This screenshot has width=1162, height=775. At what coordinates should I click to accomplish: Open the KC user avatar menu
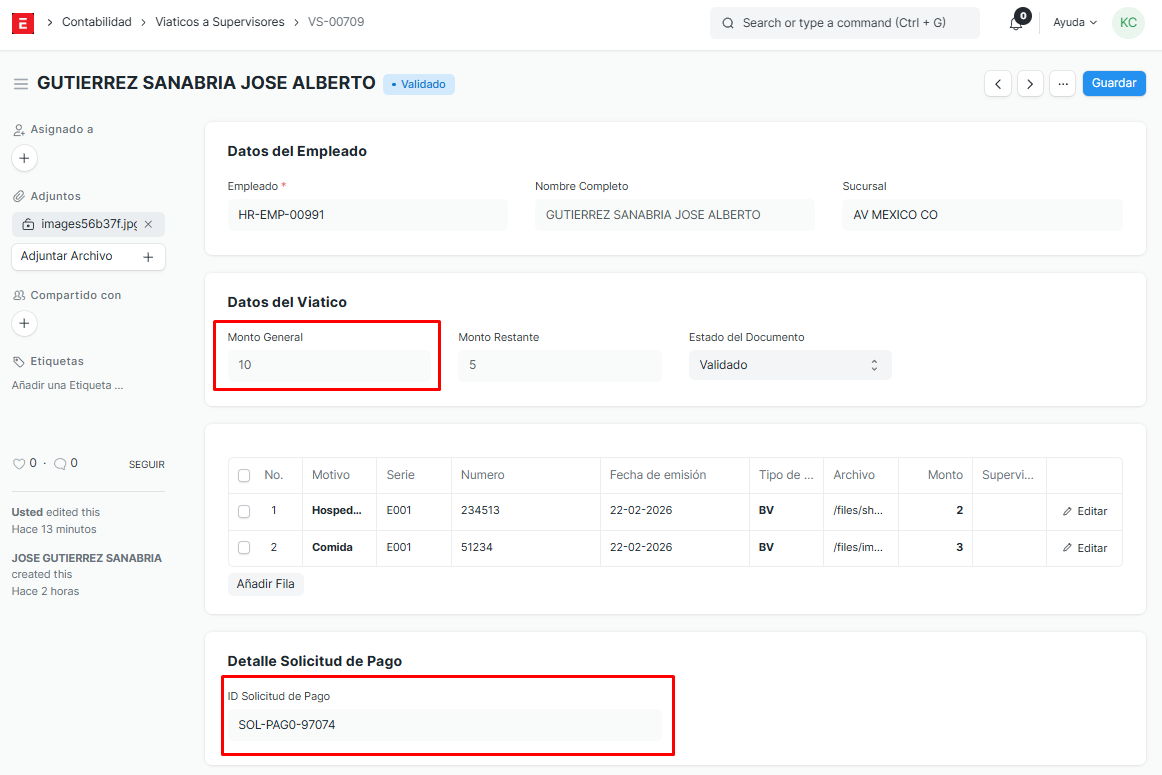pos(1128,22)
